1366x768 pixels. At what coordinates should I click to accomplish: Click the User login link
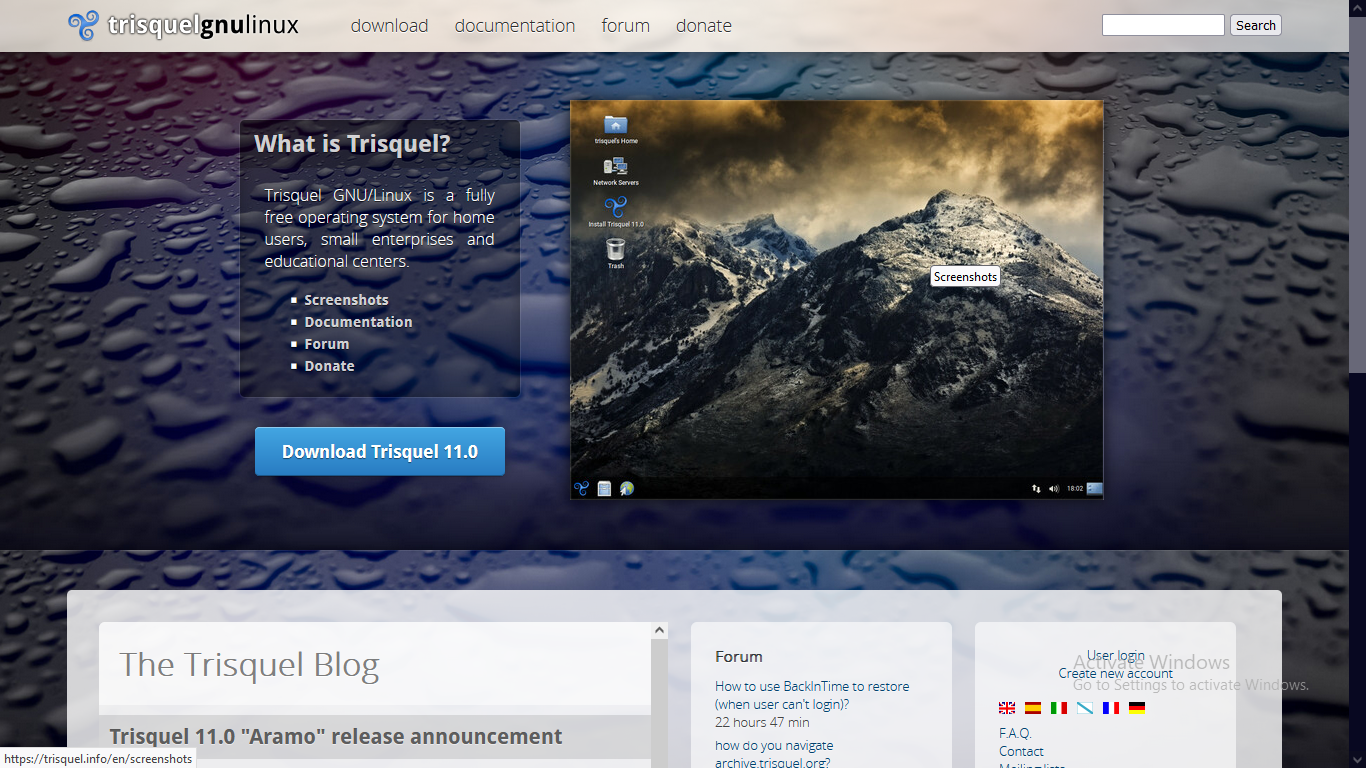click(1116, 656)
